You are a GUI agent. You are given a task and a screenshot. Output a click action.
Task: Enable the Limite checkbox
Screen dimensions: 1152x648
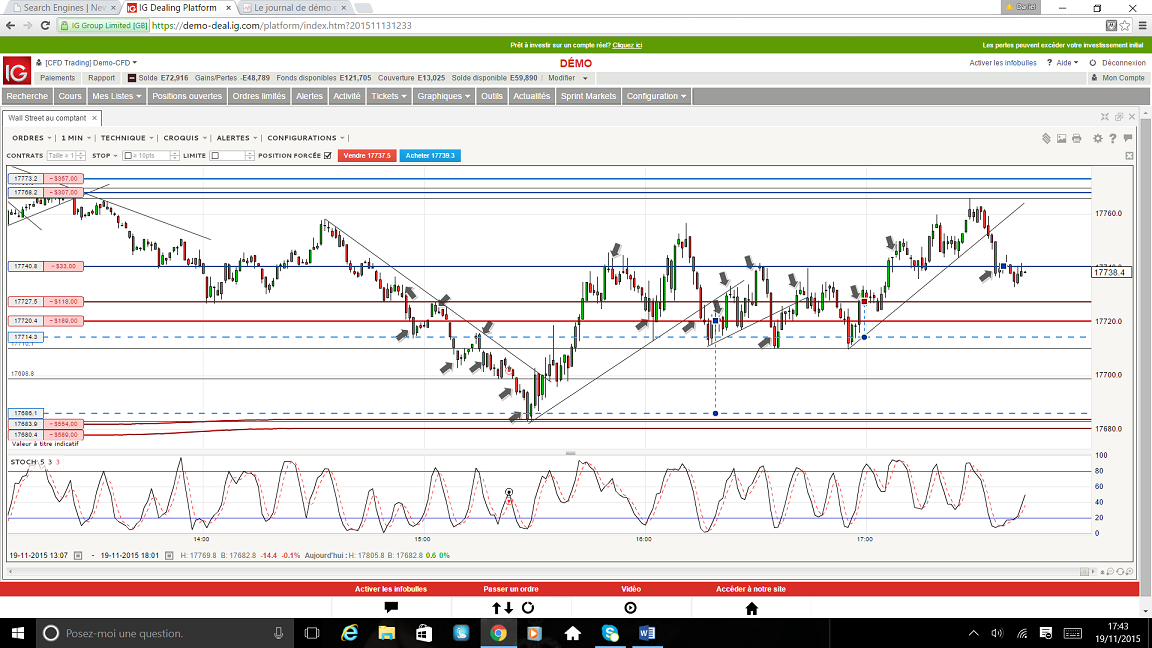(x=215, y=156)
